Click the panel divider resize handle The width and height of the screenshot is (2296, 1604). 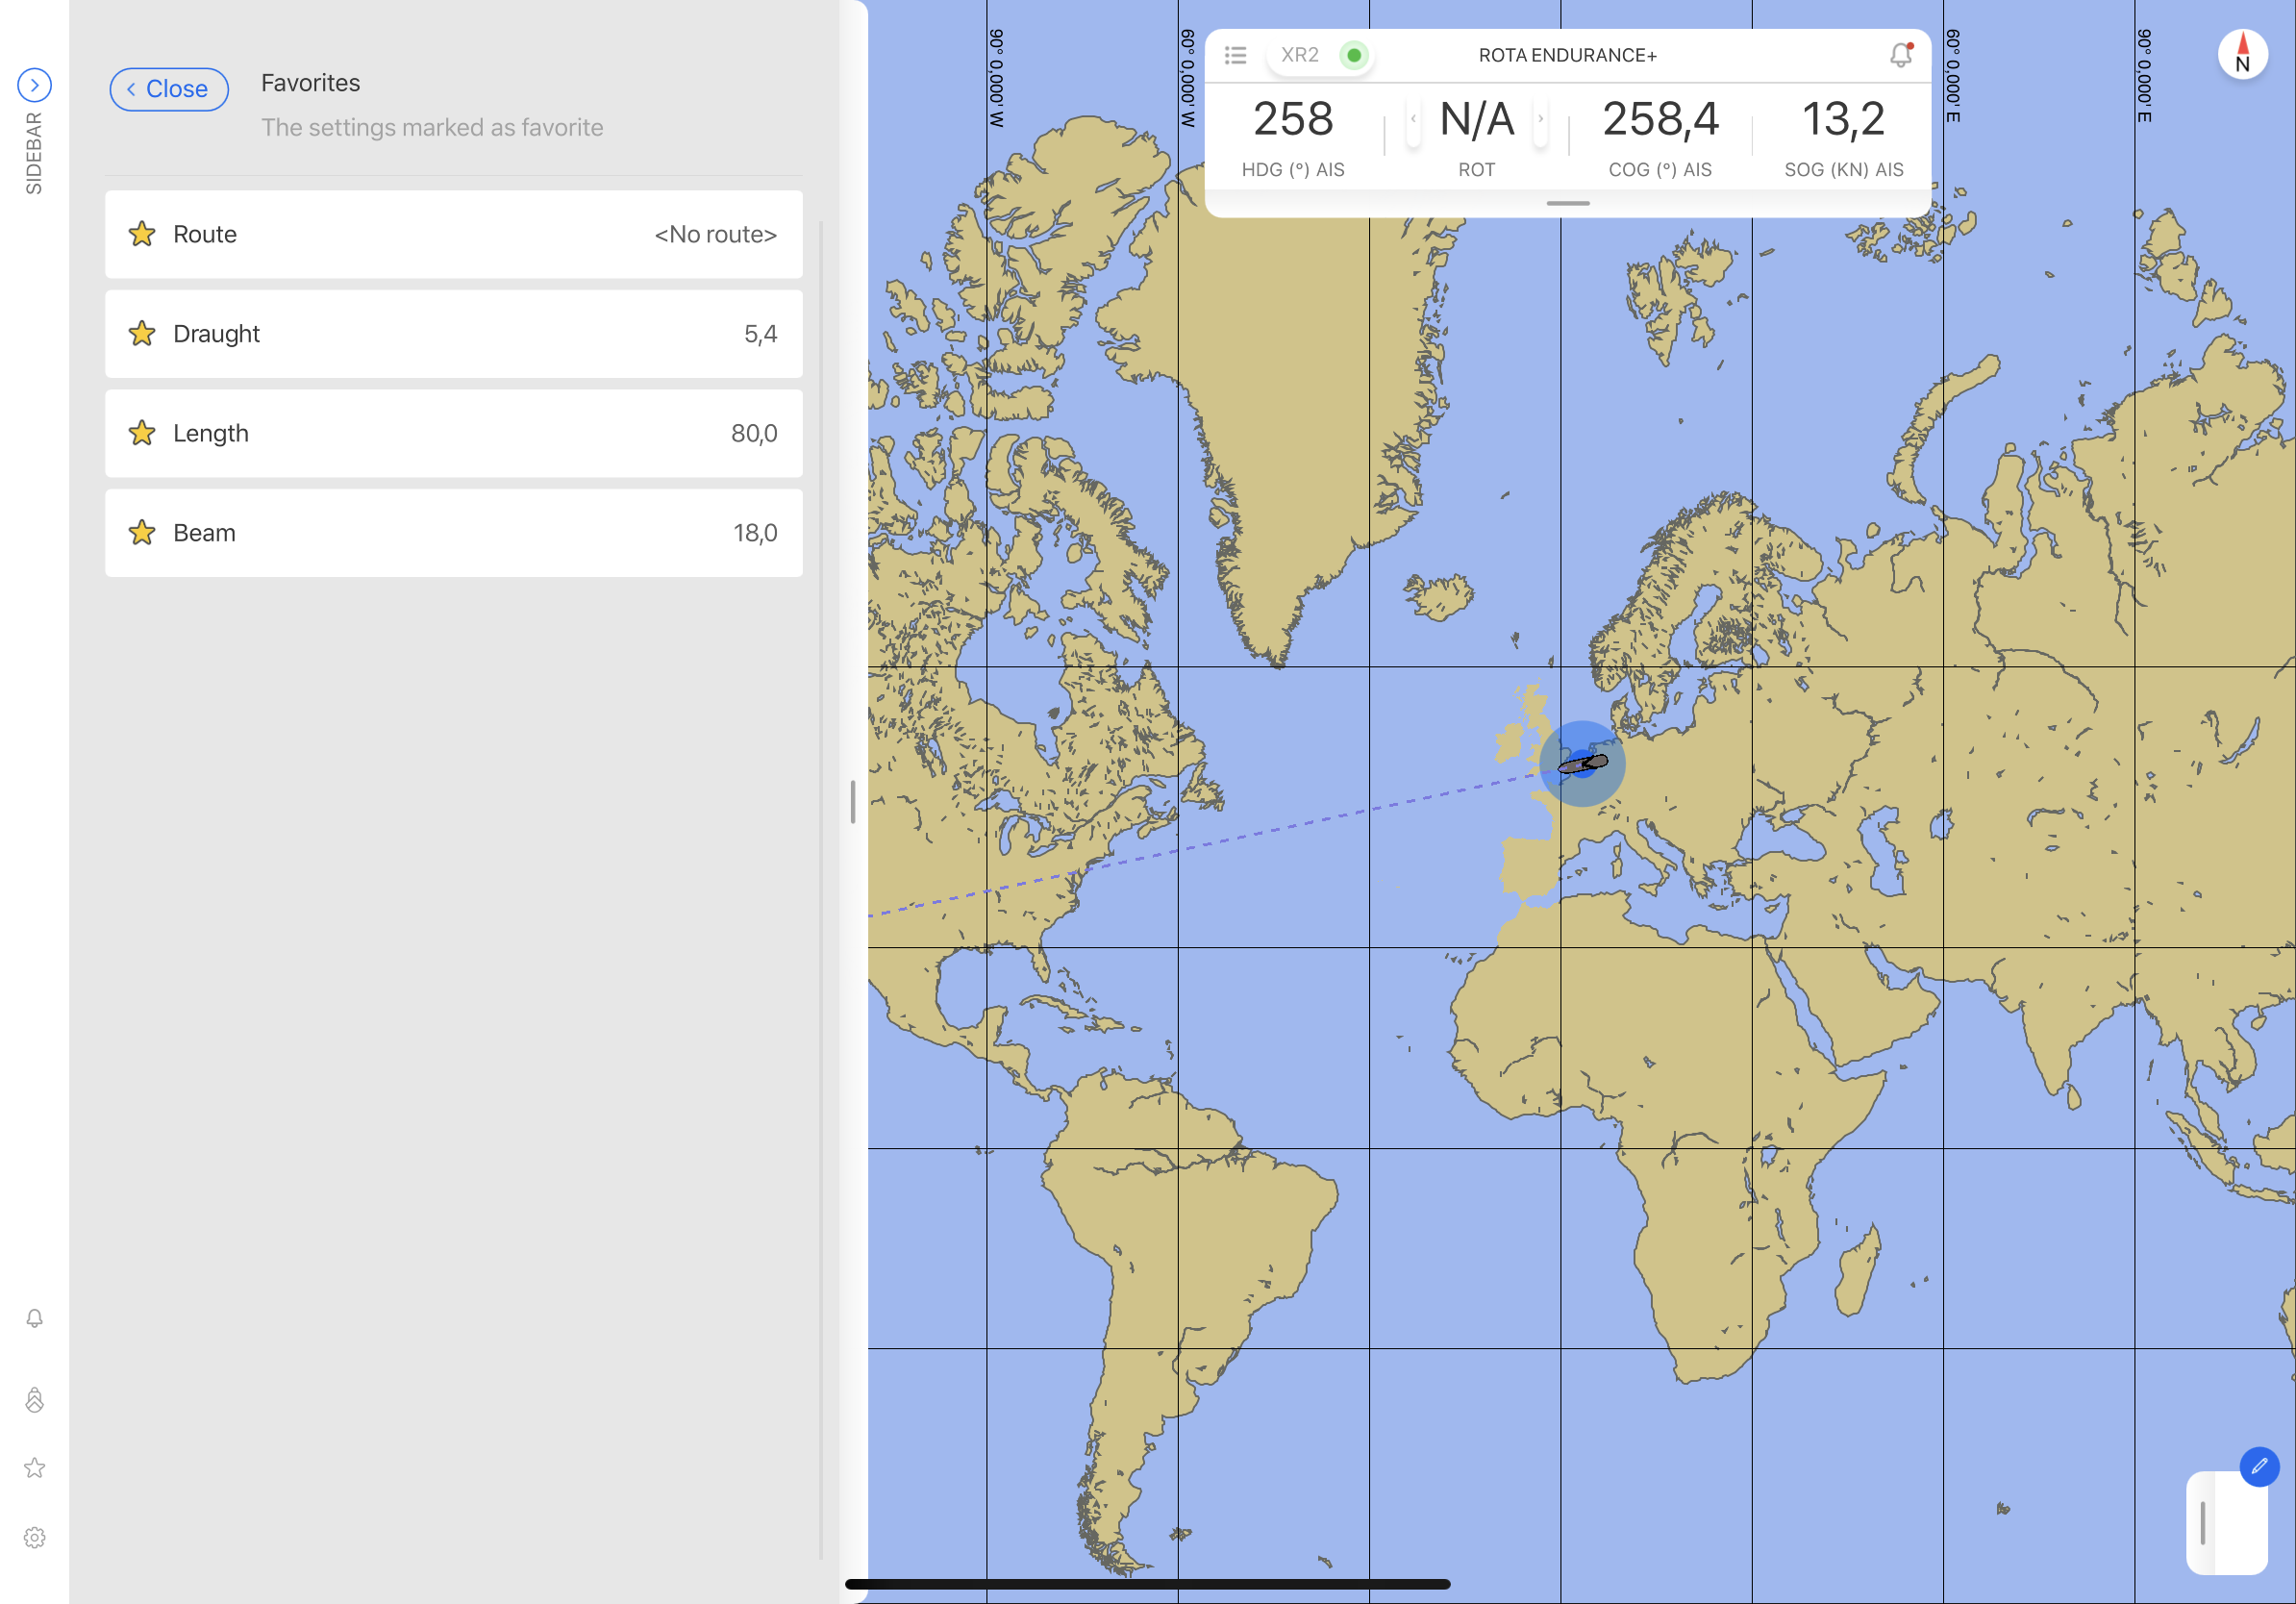[x=852, y=802]
